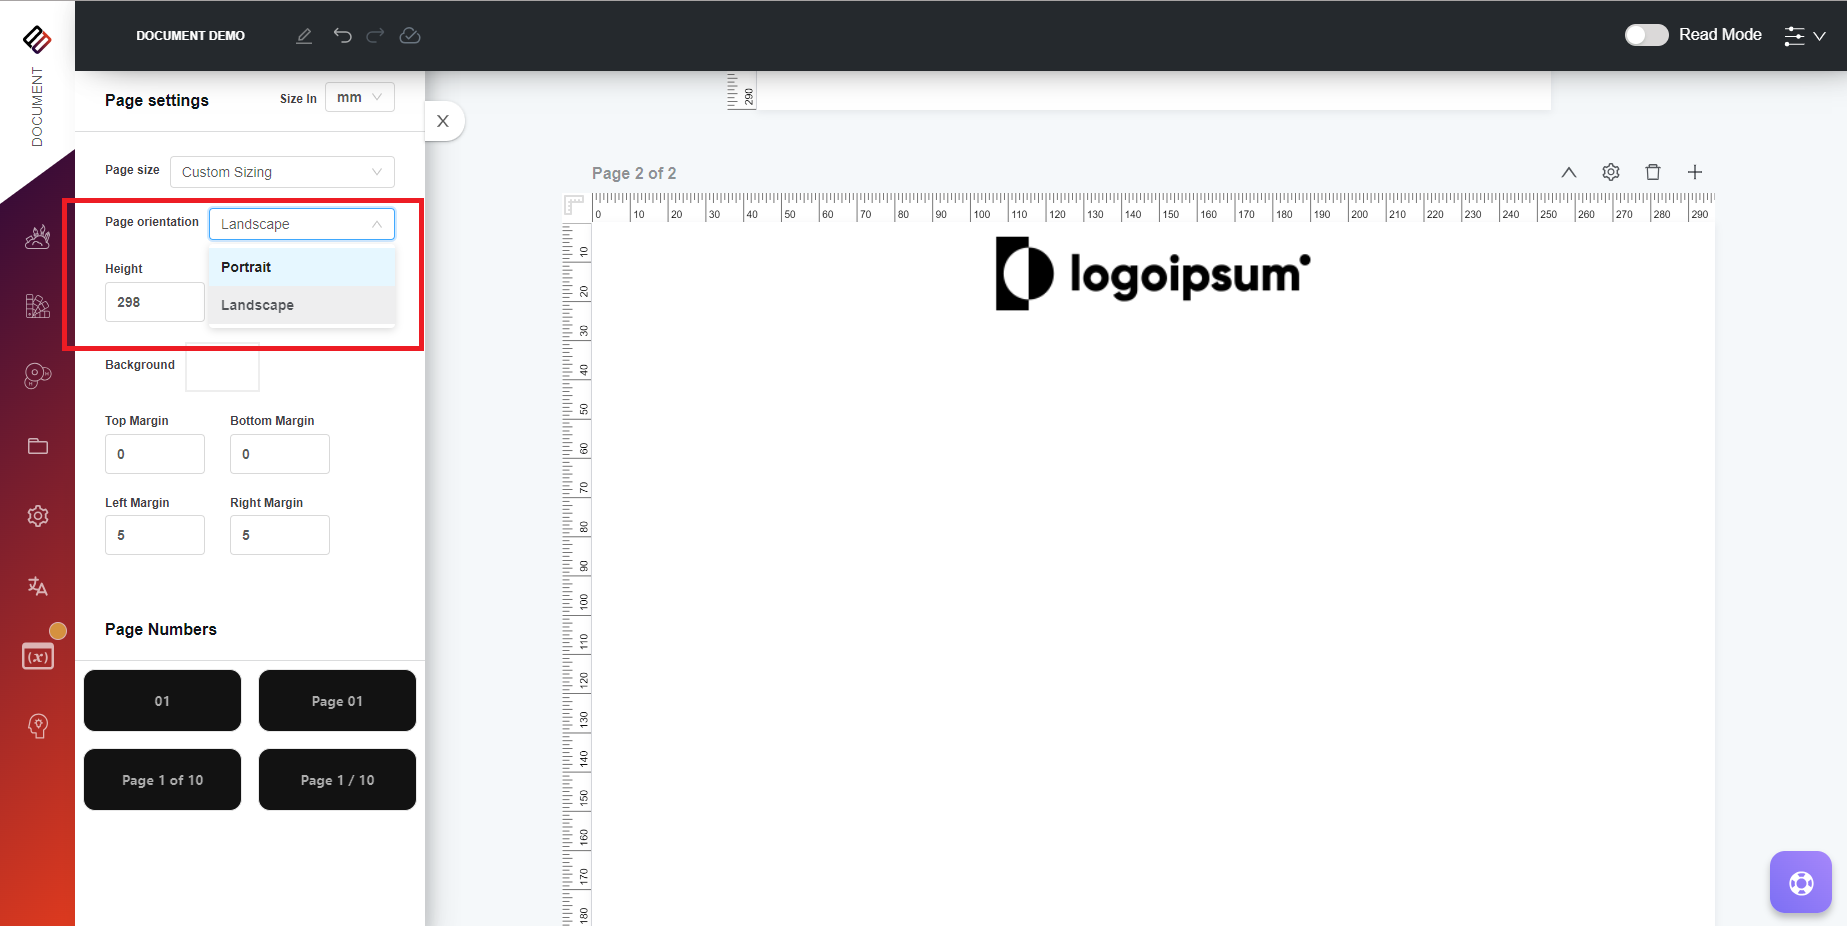Open the variables (x) icon in sidebar
This screenshot has width=1847, height=926.
(x=38, y=656)
